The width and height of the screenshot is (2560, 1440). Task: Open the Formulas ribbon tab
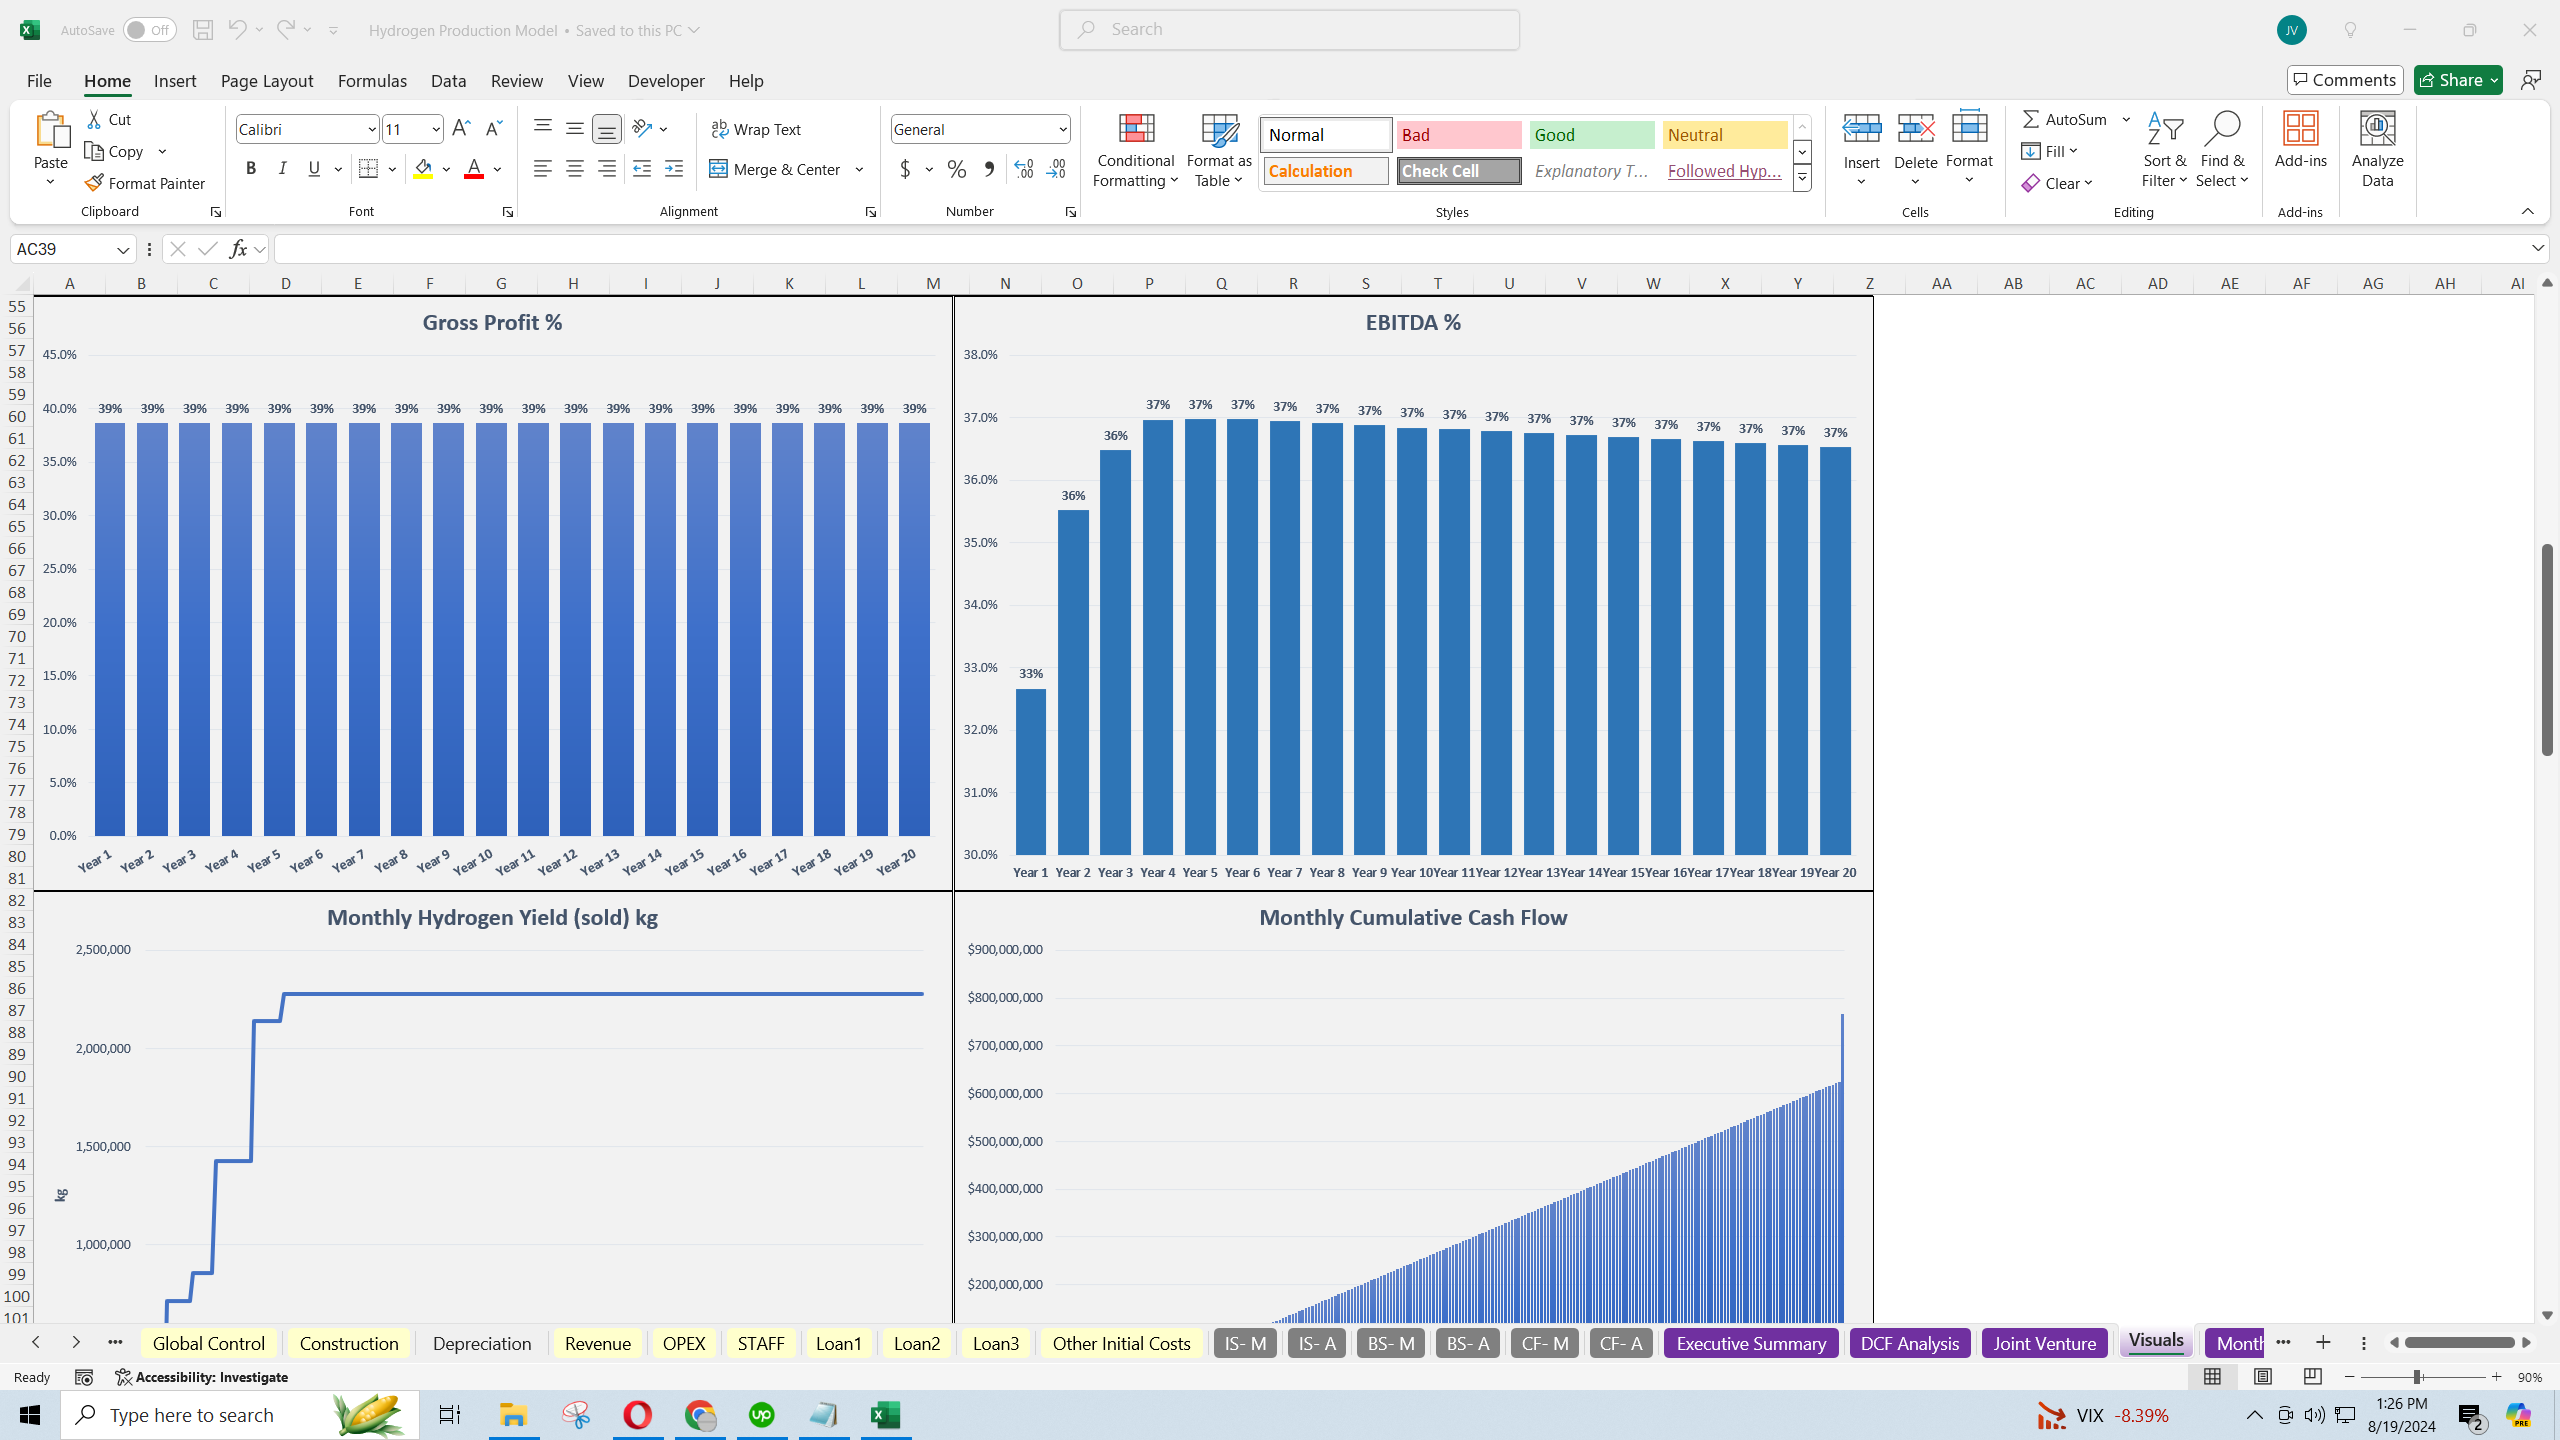(372, 81)
